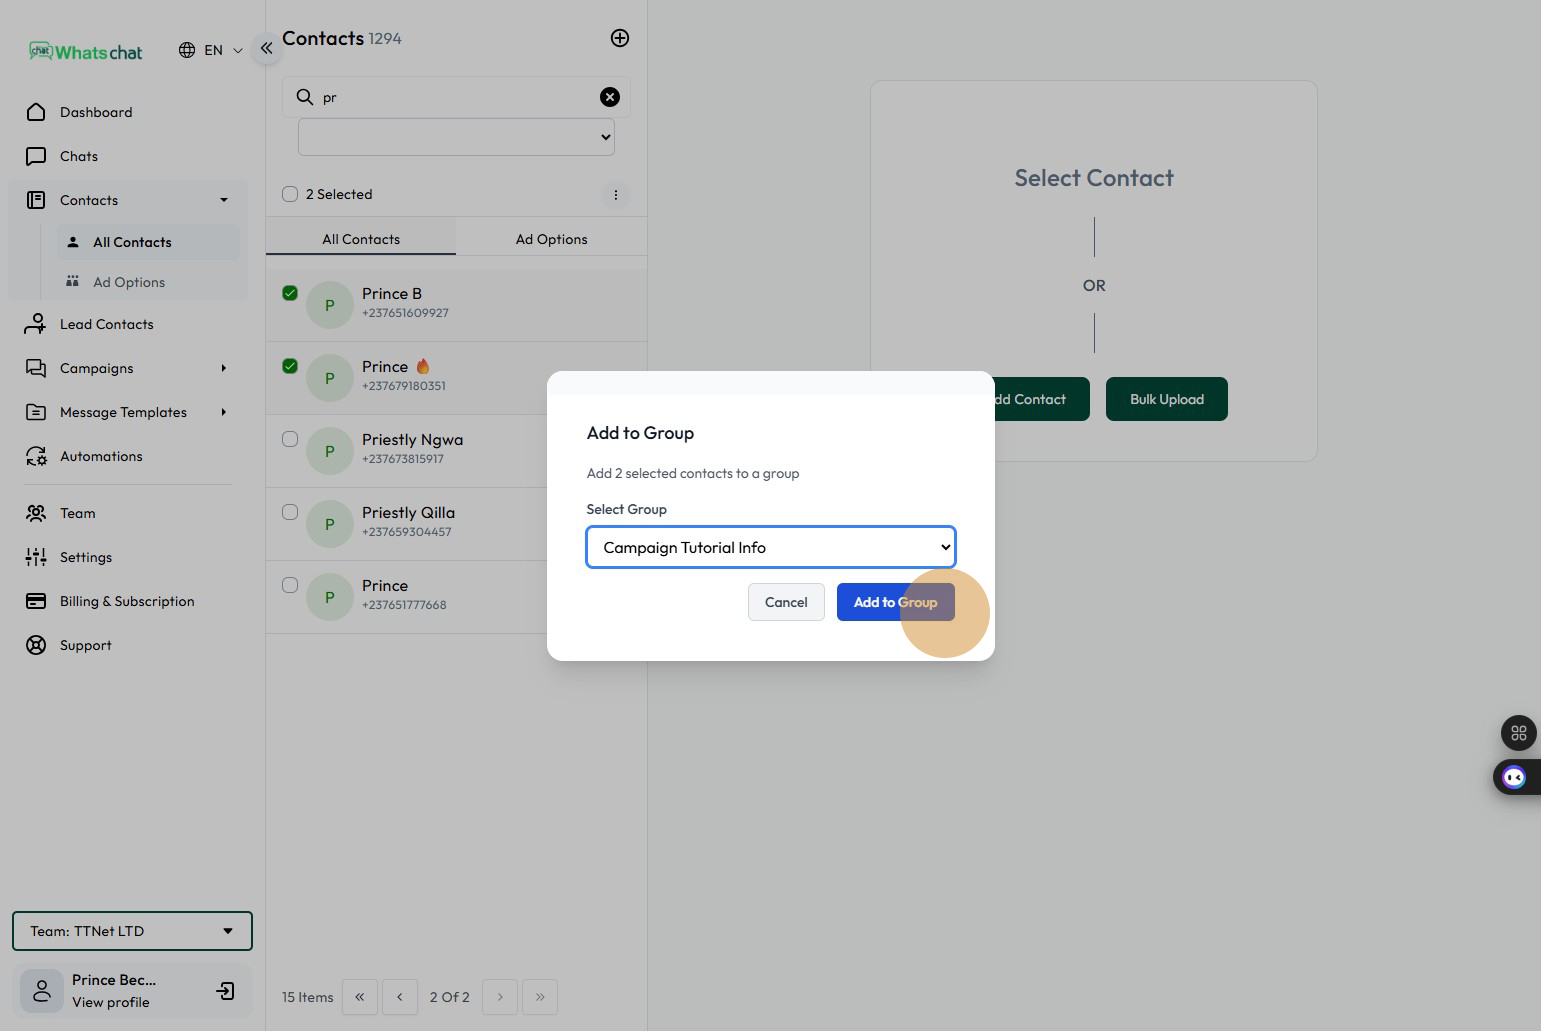Open the Team: TTNet LTD dropdown
Screen dimensions: 1541x1031
point(132,931)
